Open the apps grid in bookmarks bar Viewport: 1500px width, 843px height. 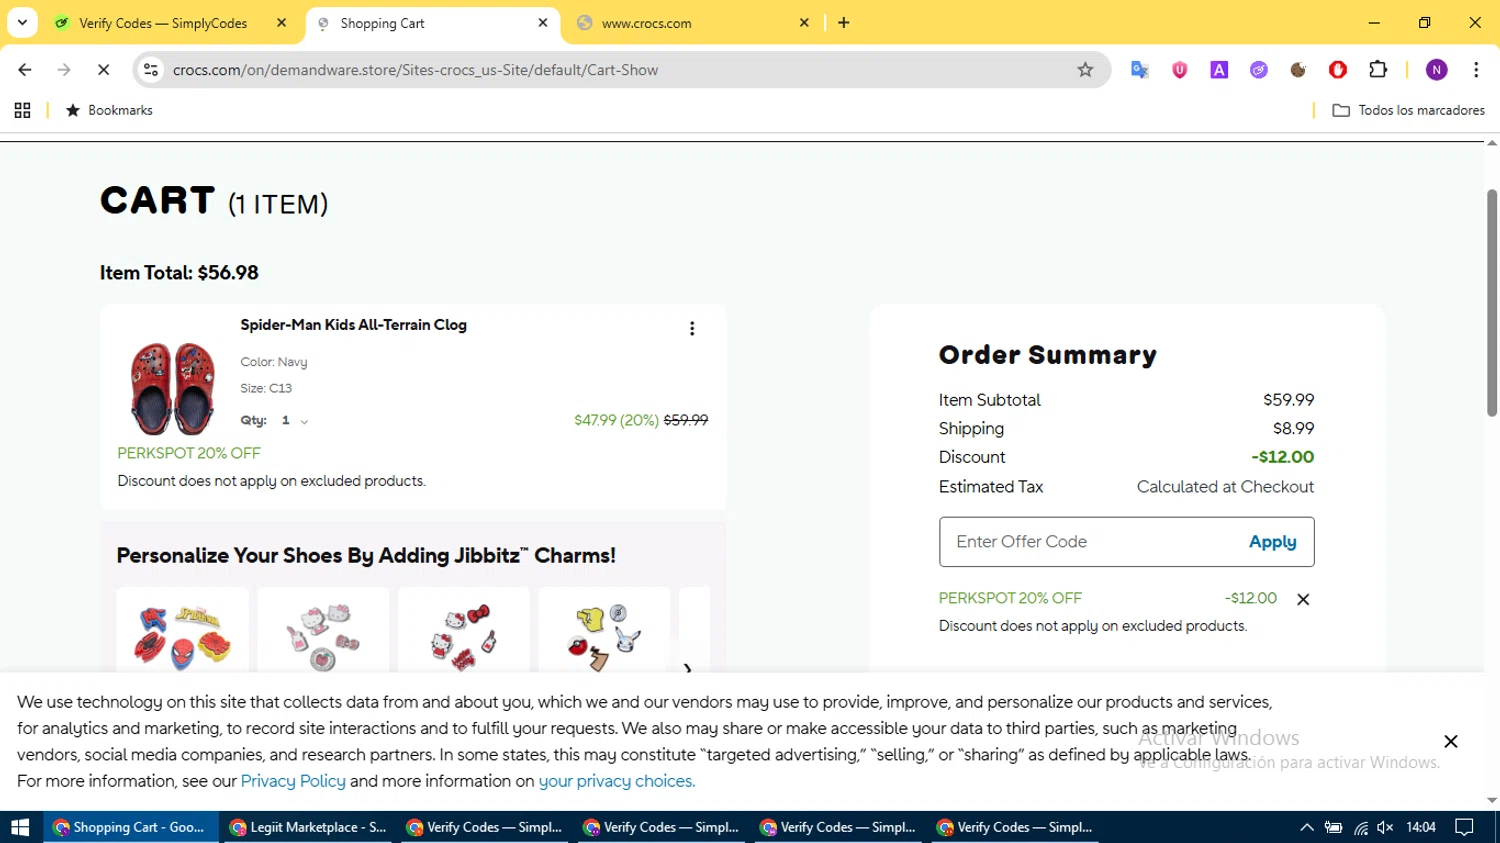(x=22, y=111)
